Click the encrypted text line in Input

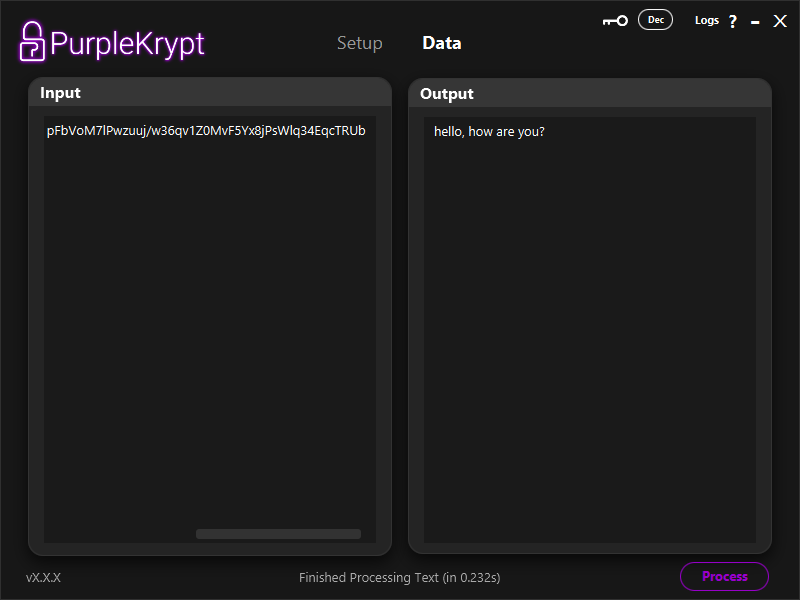pos(206,131)
